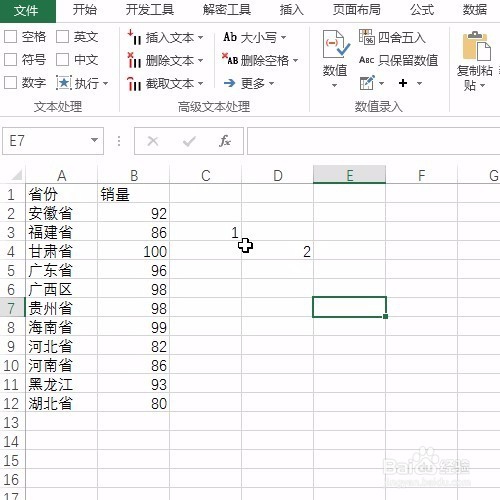Viewport: 500px width, 500px height.
Task: Click the blue arrow 更多 icon
Action: [230, 83]
